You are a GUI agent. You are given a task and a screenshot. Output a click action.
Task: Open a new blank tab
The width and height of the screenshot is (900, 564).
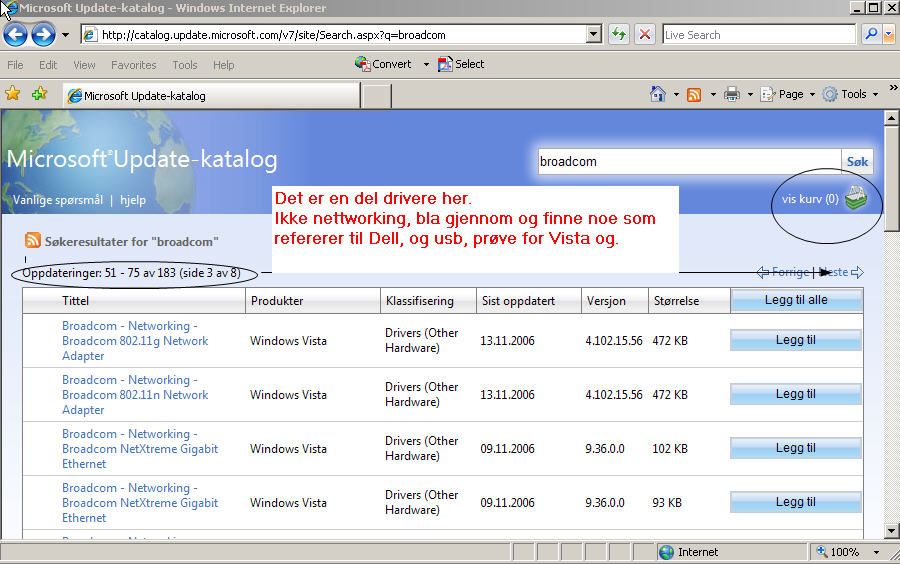(x=377, y=96)
